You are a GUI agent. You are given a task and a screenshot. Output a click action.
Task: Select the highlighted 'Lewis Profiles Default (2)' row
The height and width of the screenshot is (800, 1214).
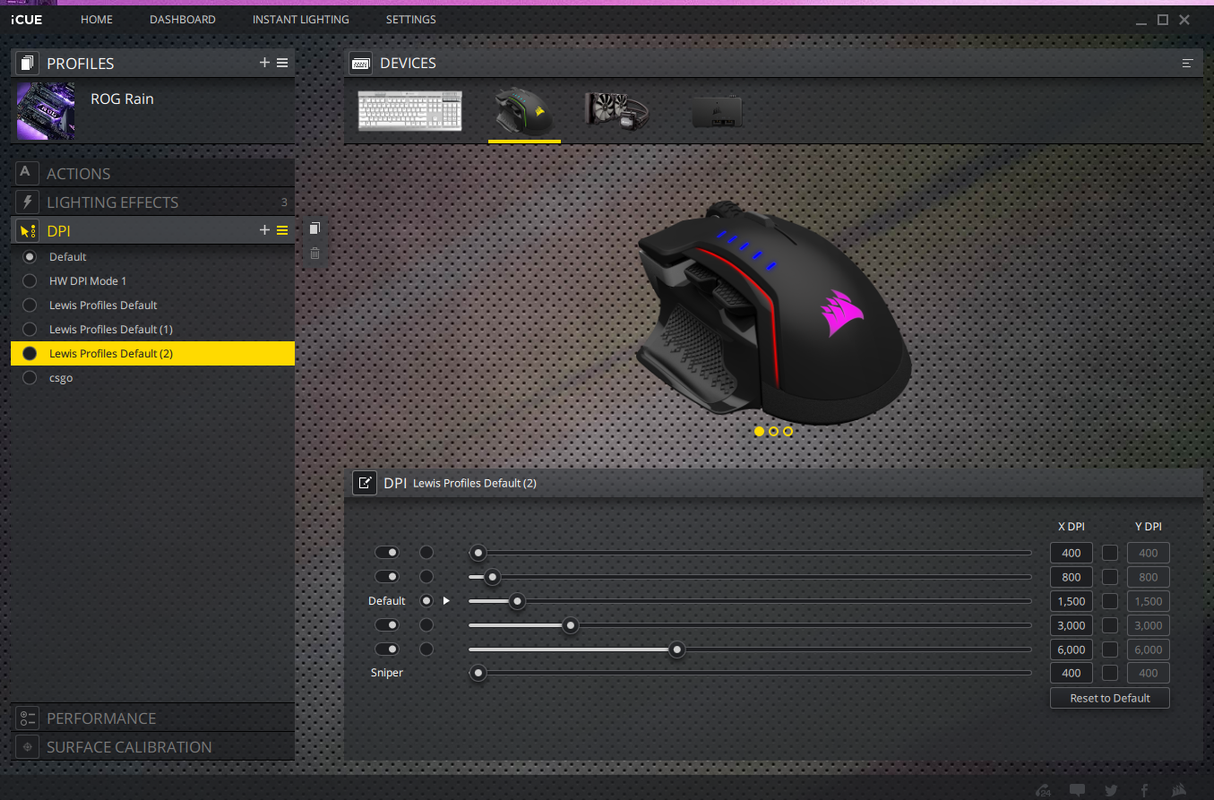click(x=153, y=353)
